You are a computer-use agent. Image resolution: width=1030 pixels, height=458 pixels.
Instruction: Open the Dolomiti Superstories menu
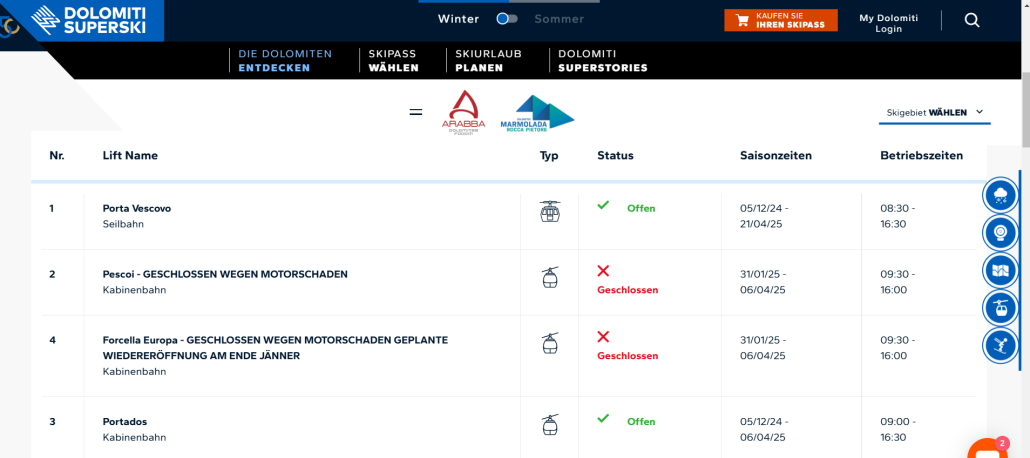(602, 61)
